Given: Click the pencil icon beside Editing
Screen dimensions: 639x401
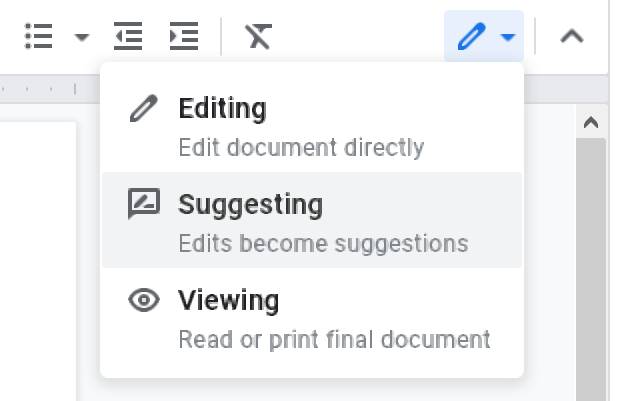Looking at the screenshot, I should (x=145, y=109).
